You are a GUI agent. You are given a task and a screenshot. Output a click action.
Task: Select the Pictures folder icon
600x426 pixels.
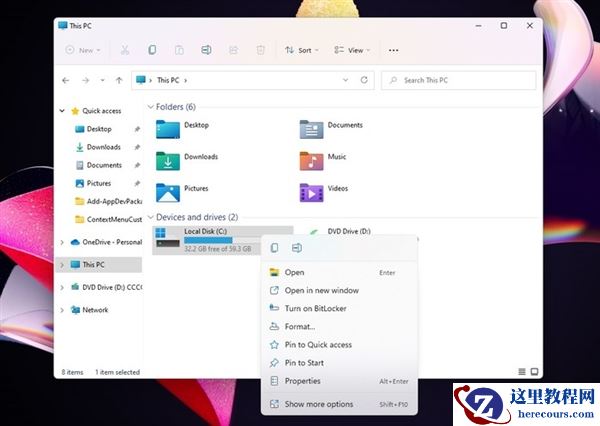[x=168, y=193]
